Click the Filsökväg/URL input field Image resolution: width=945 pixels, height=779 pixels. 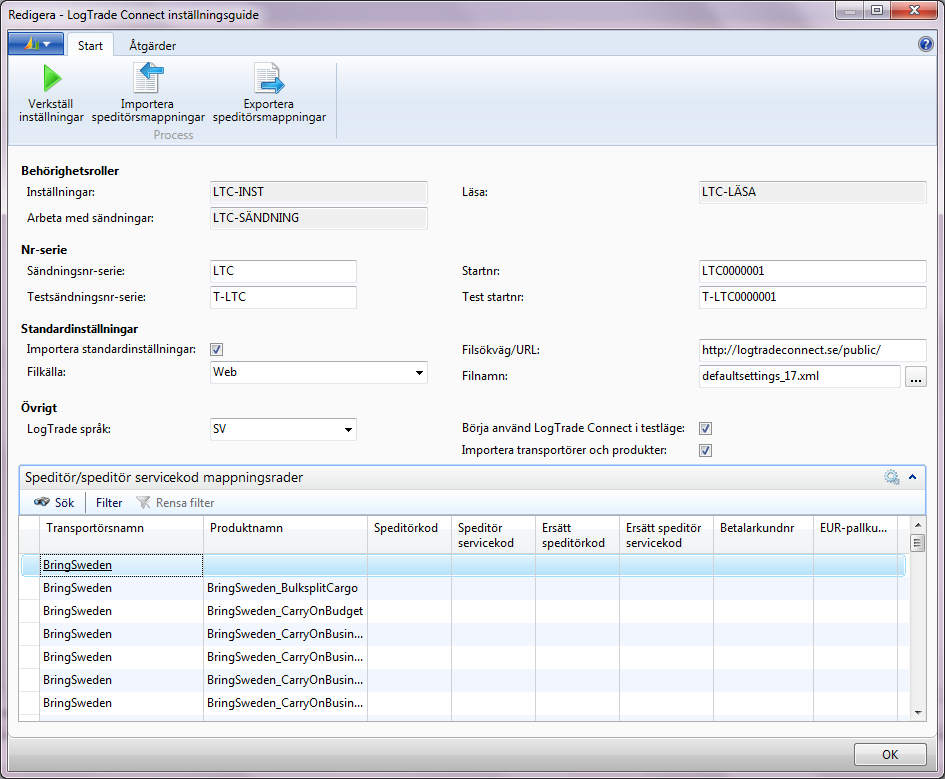pos(812,350)
